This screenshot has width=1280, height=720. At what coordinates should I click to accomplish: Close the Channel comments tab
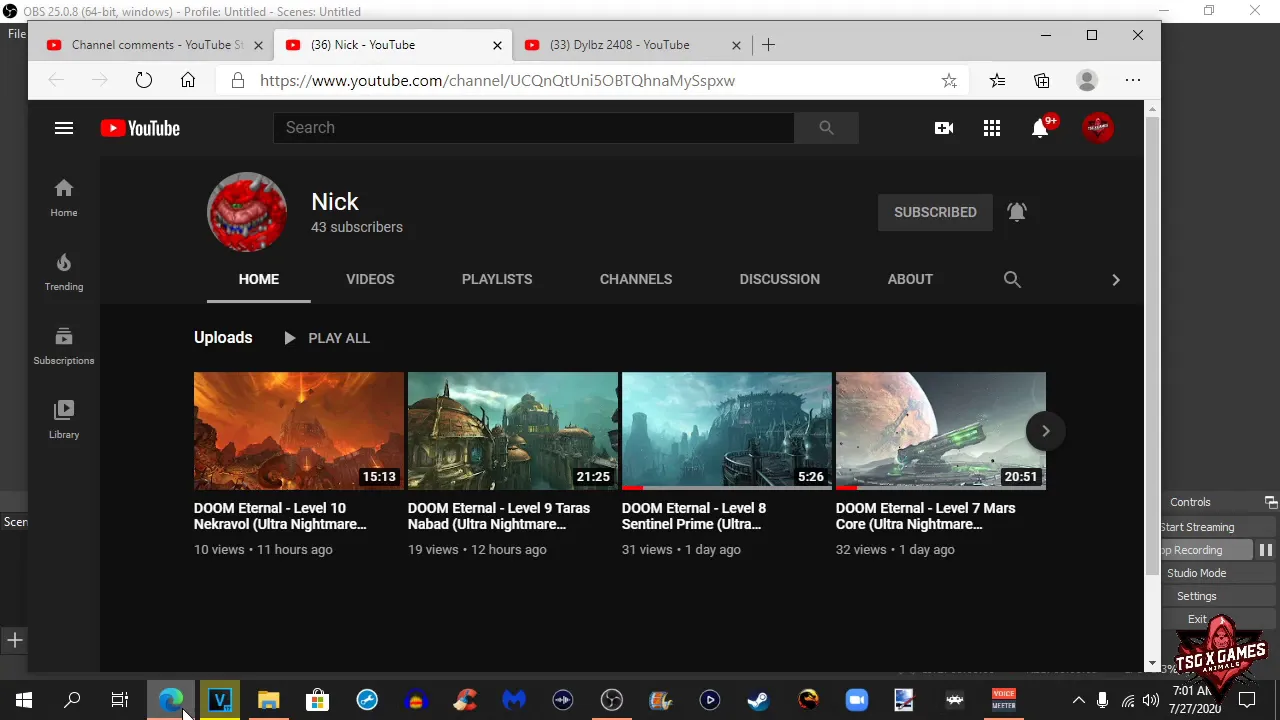pyautogui.click(x=259, y=45)
